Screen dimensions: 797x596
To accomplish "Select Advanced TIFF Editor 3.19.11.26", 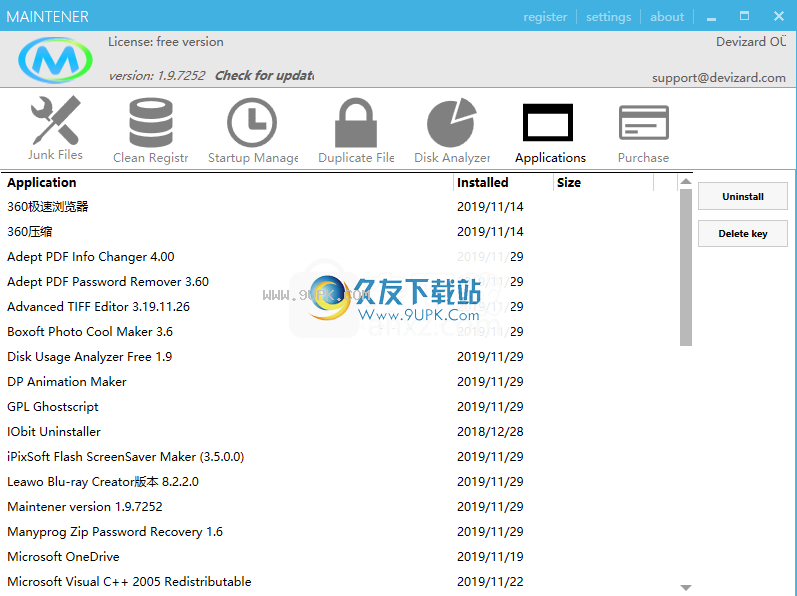I will [340, 306].
